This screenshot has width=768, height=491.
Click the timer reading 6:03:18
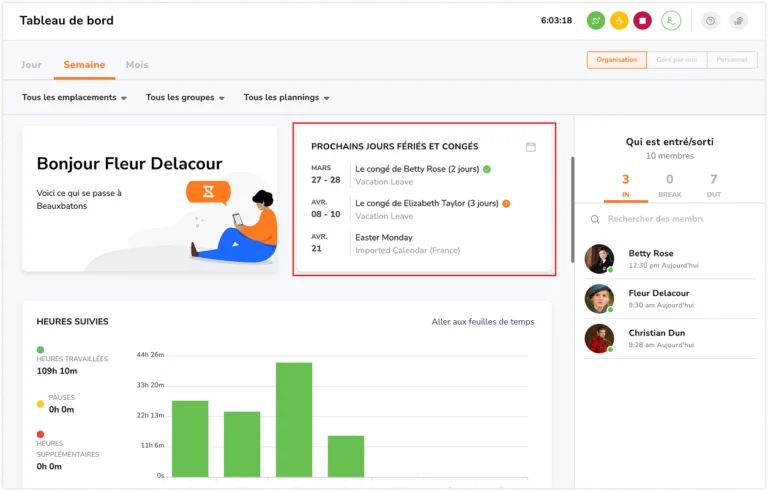[x=556, y=21]
